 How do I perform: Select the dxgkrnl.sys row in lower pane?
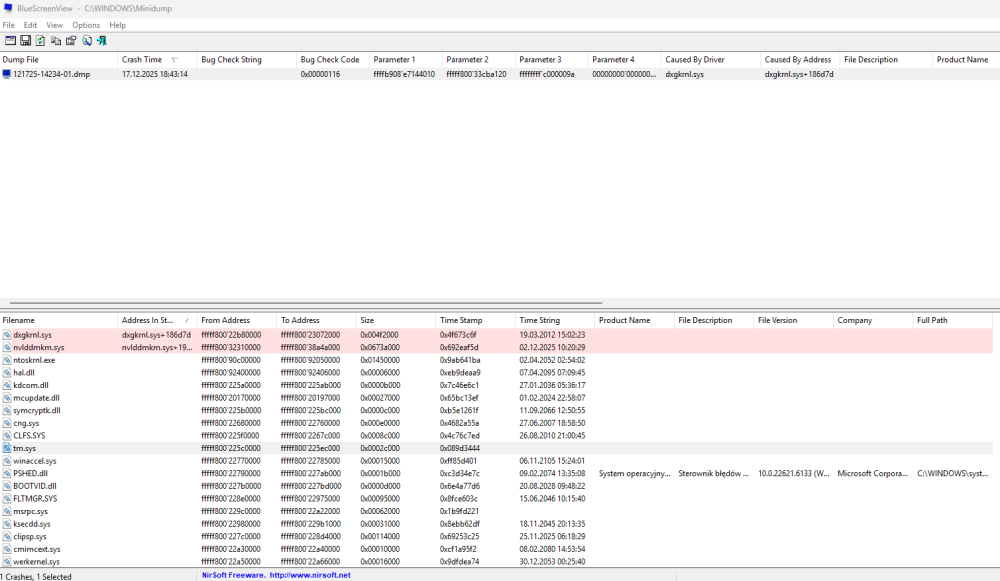[33, 335]
